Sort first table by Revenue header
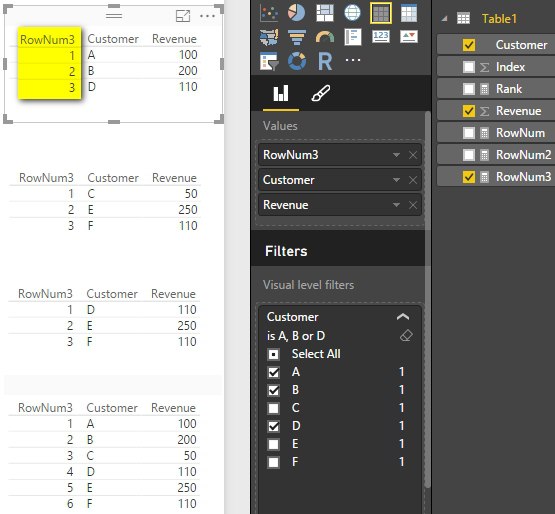This screenshot has height=514, width=555. 174,39
